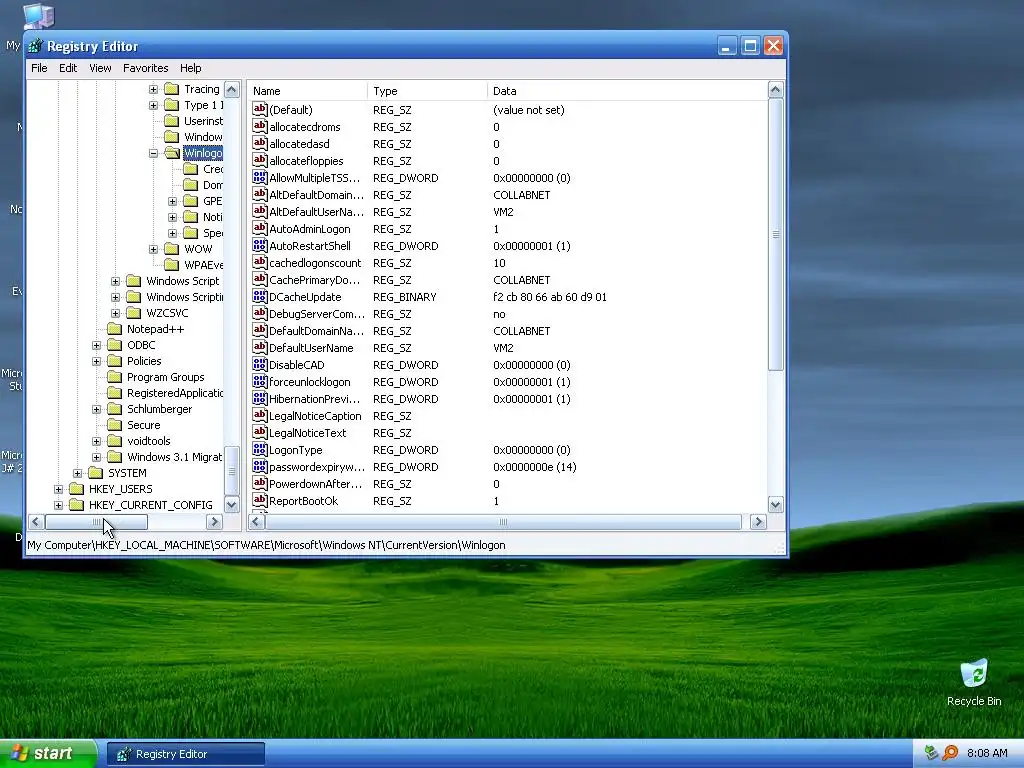Click the 8:08 AM taskbar clock

(x=987, y=753)
